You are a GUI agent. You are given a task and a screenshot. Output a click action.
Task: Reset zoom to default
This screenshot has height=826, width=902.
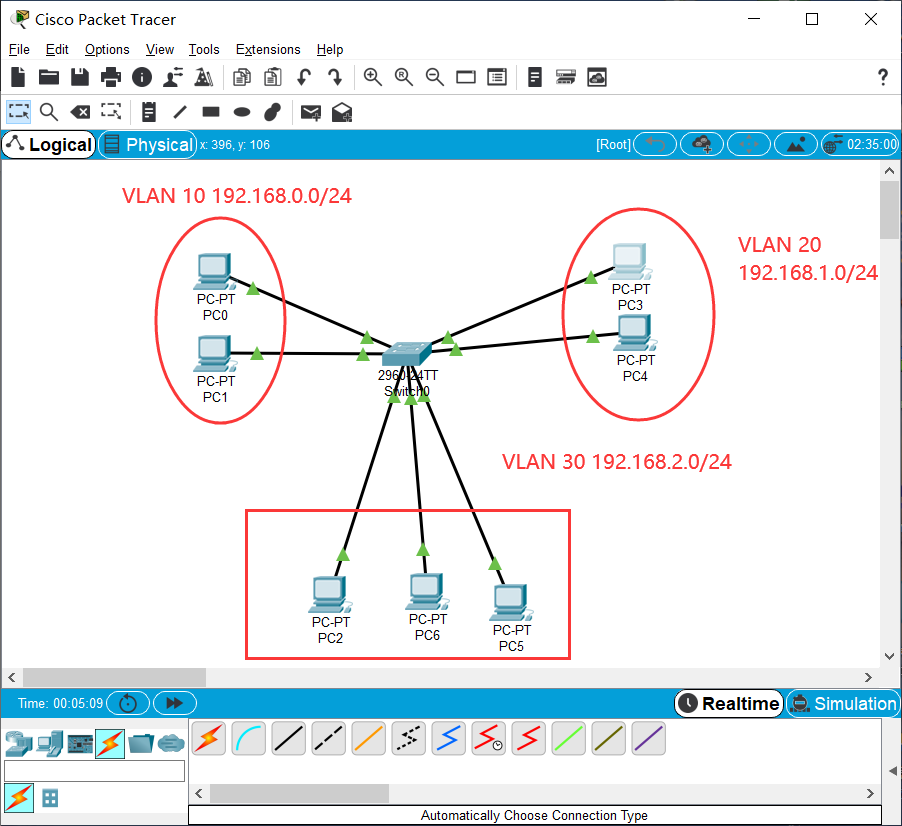404,77
